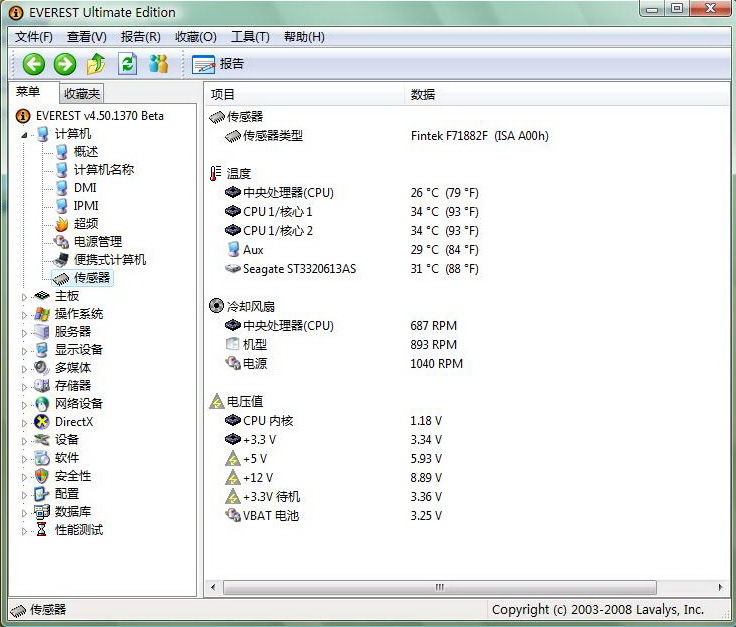736x627 pixels.
Task: Open the DirectX tree node
Action: [x=73, y=422]
